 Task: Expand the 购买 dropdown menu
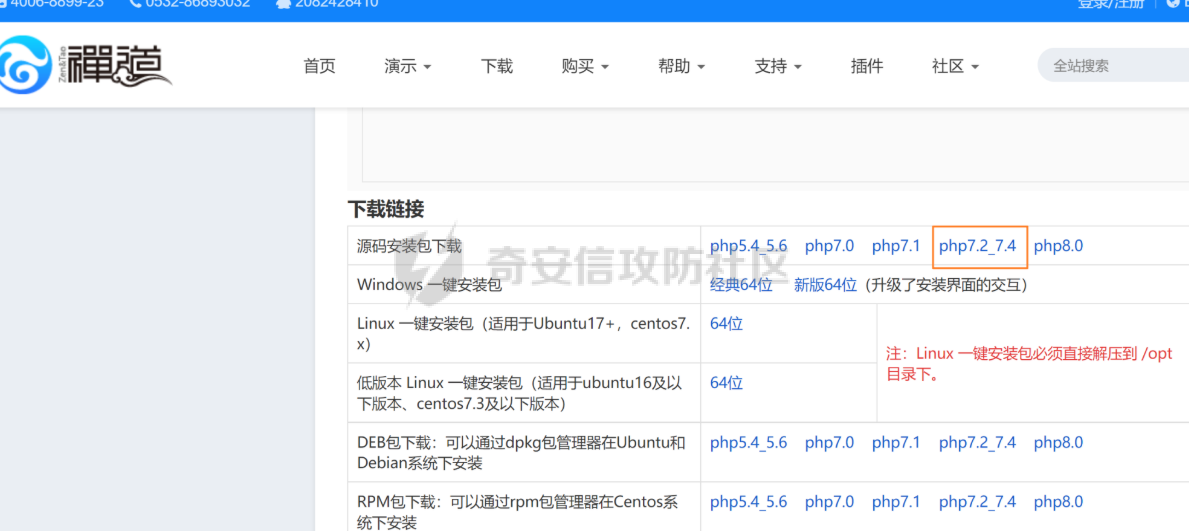pos(585,66)
